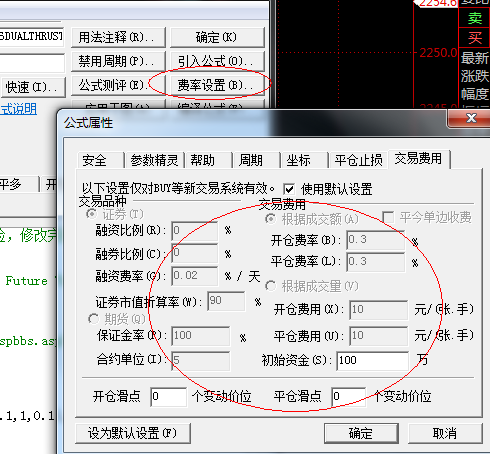Viewport: 490px width, 454px height.
Task: Click the 开仓费用(X) field
Action: pyautogui.click(x=379, y=310)
